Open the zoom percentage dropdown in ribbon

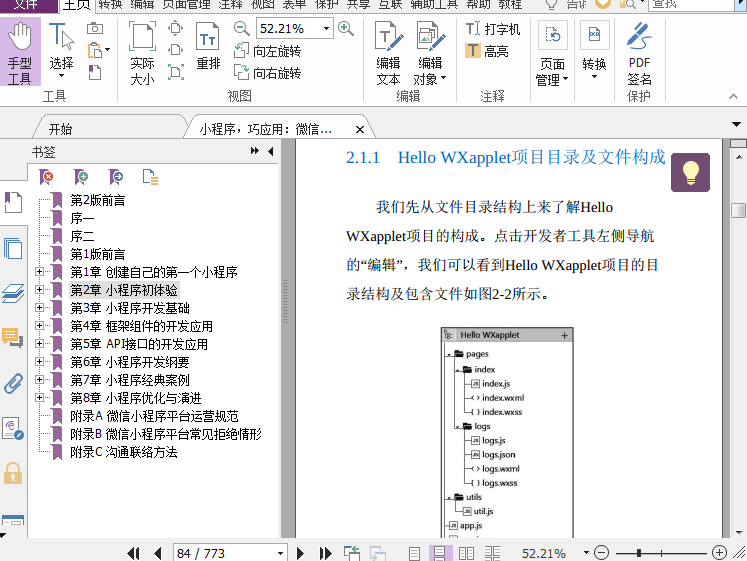(x=326, y=29)
